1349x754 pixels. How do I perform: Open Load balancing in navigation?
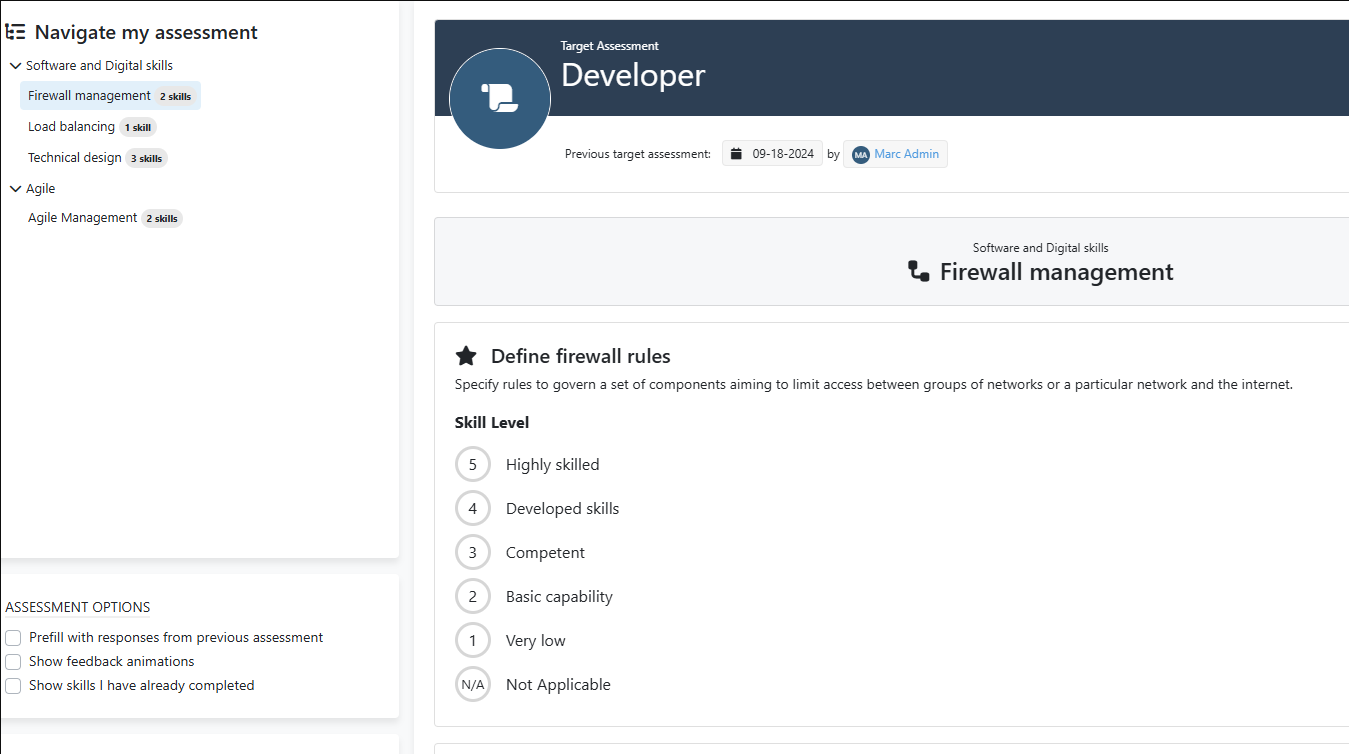[x=71, y=127]
